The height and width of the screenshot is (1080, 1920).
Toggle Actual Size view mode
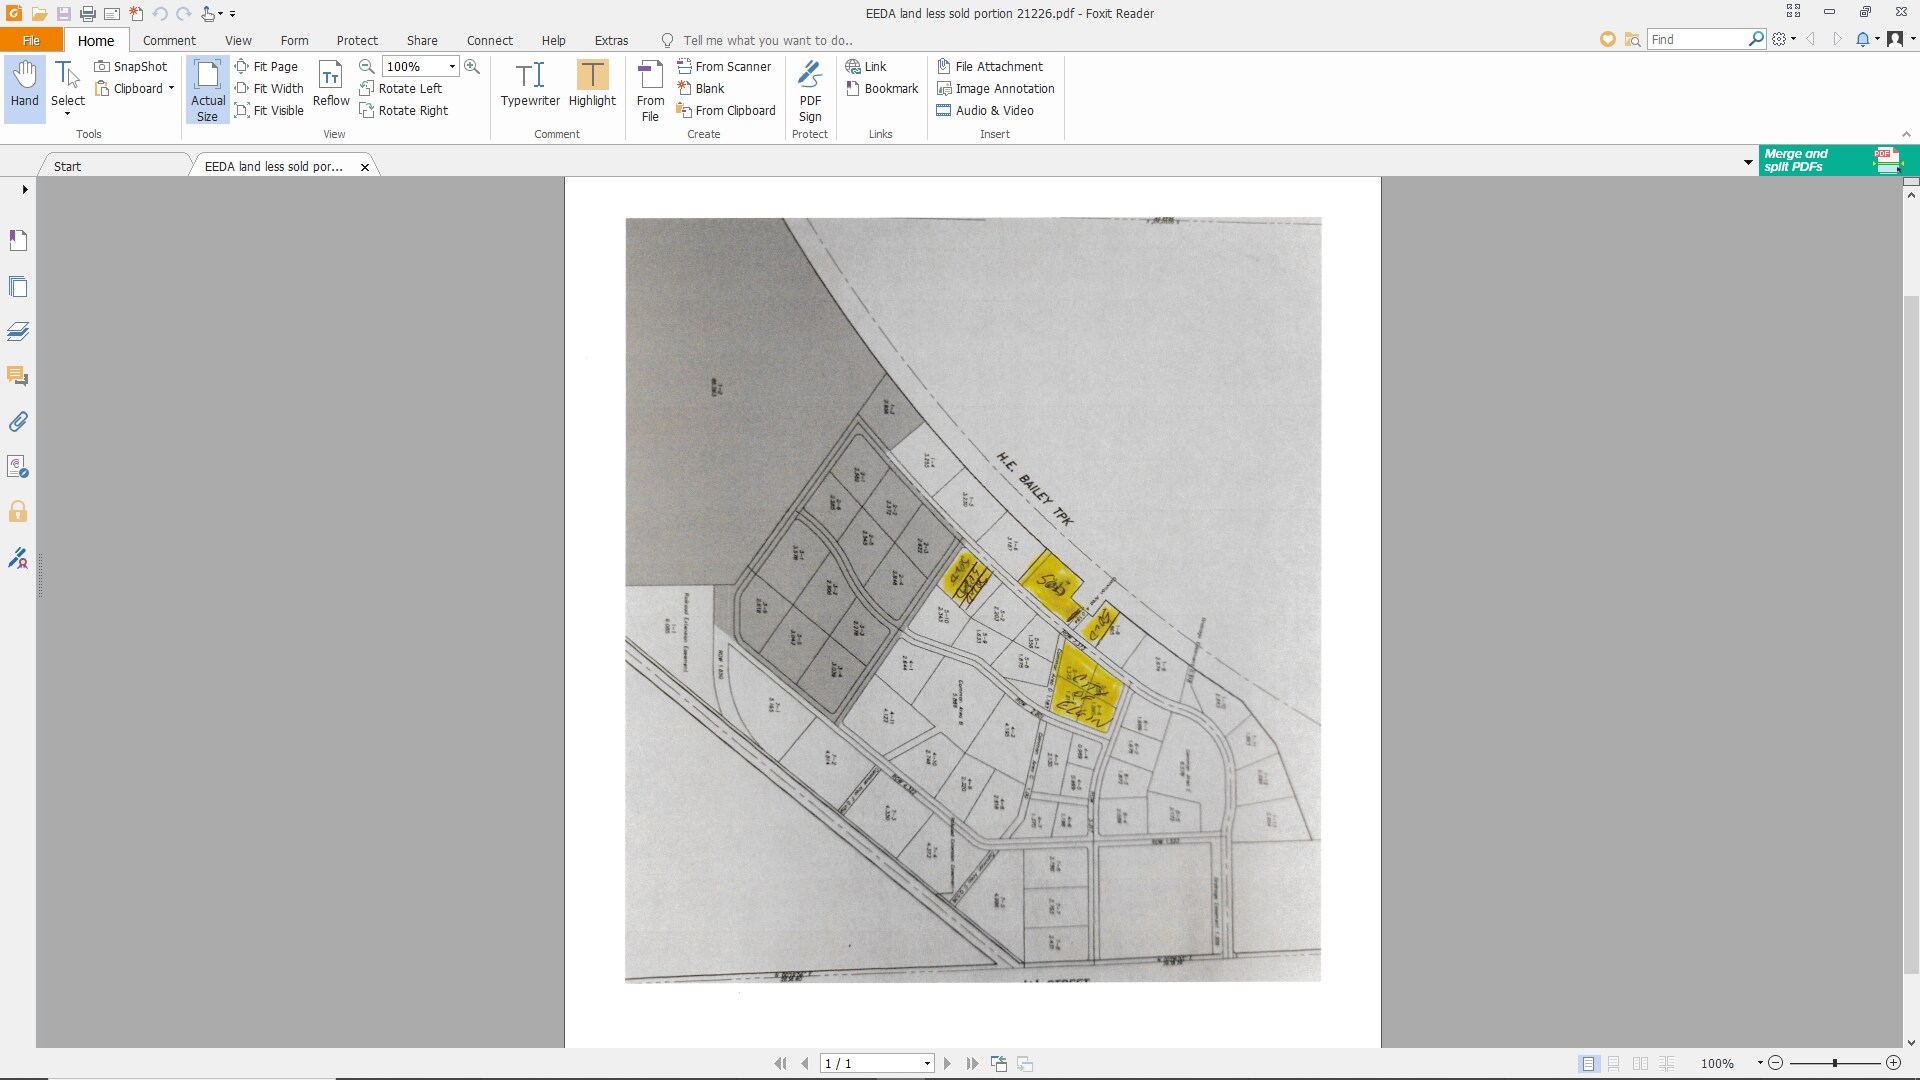207,90
